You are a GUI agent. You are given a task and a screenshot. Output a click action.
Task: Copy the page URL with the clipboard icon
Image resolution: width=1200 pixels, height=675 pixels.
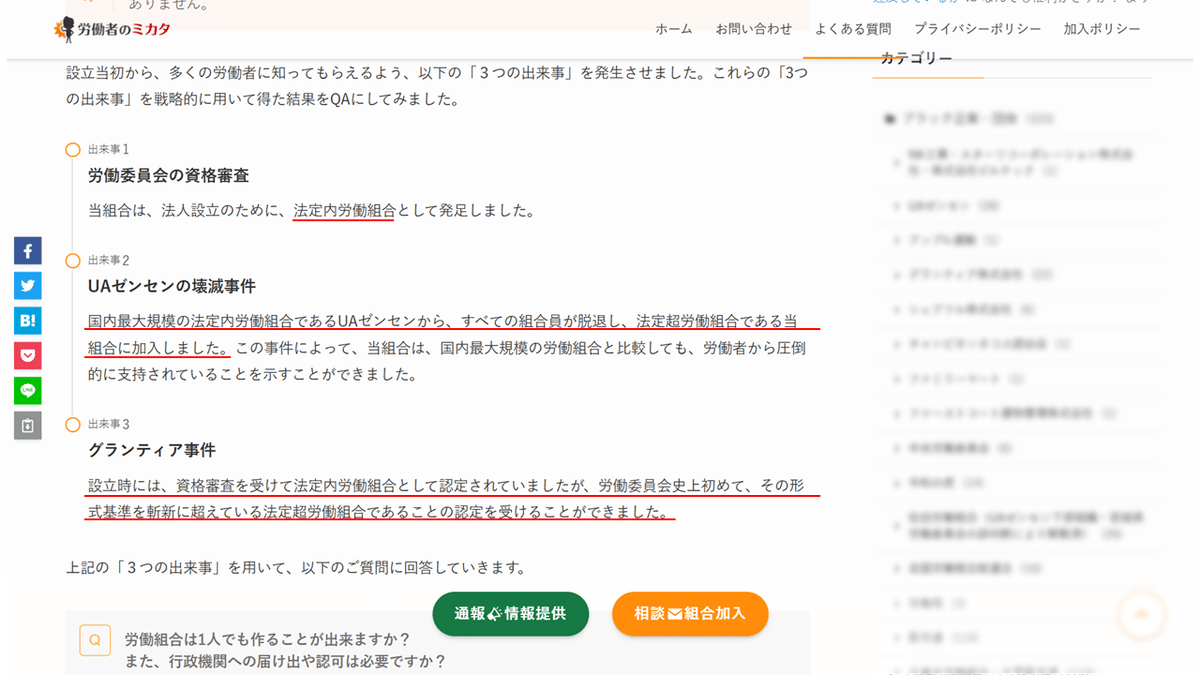28,426
